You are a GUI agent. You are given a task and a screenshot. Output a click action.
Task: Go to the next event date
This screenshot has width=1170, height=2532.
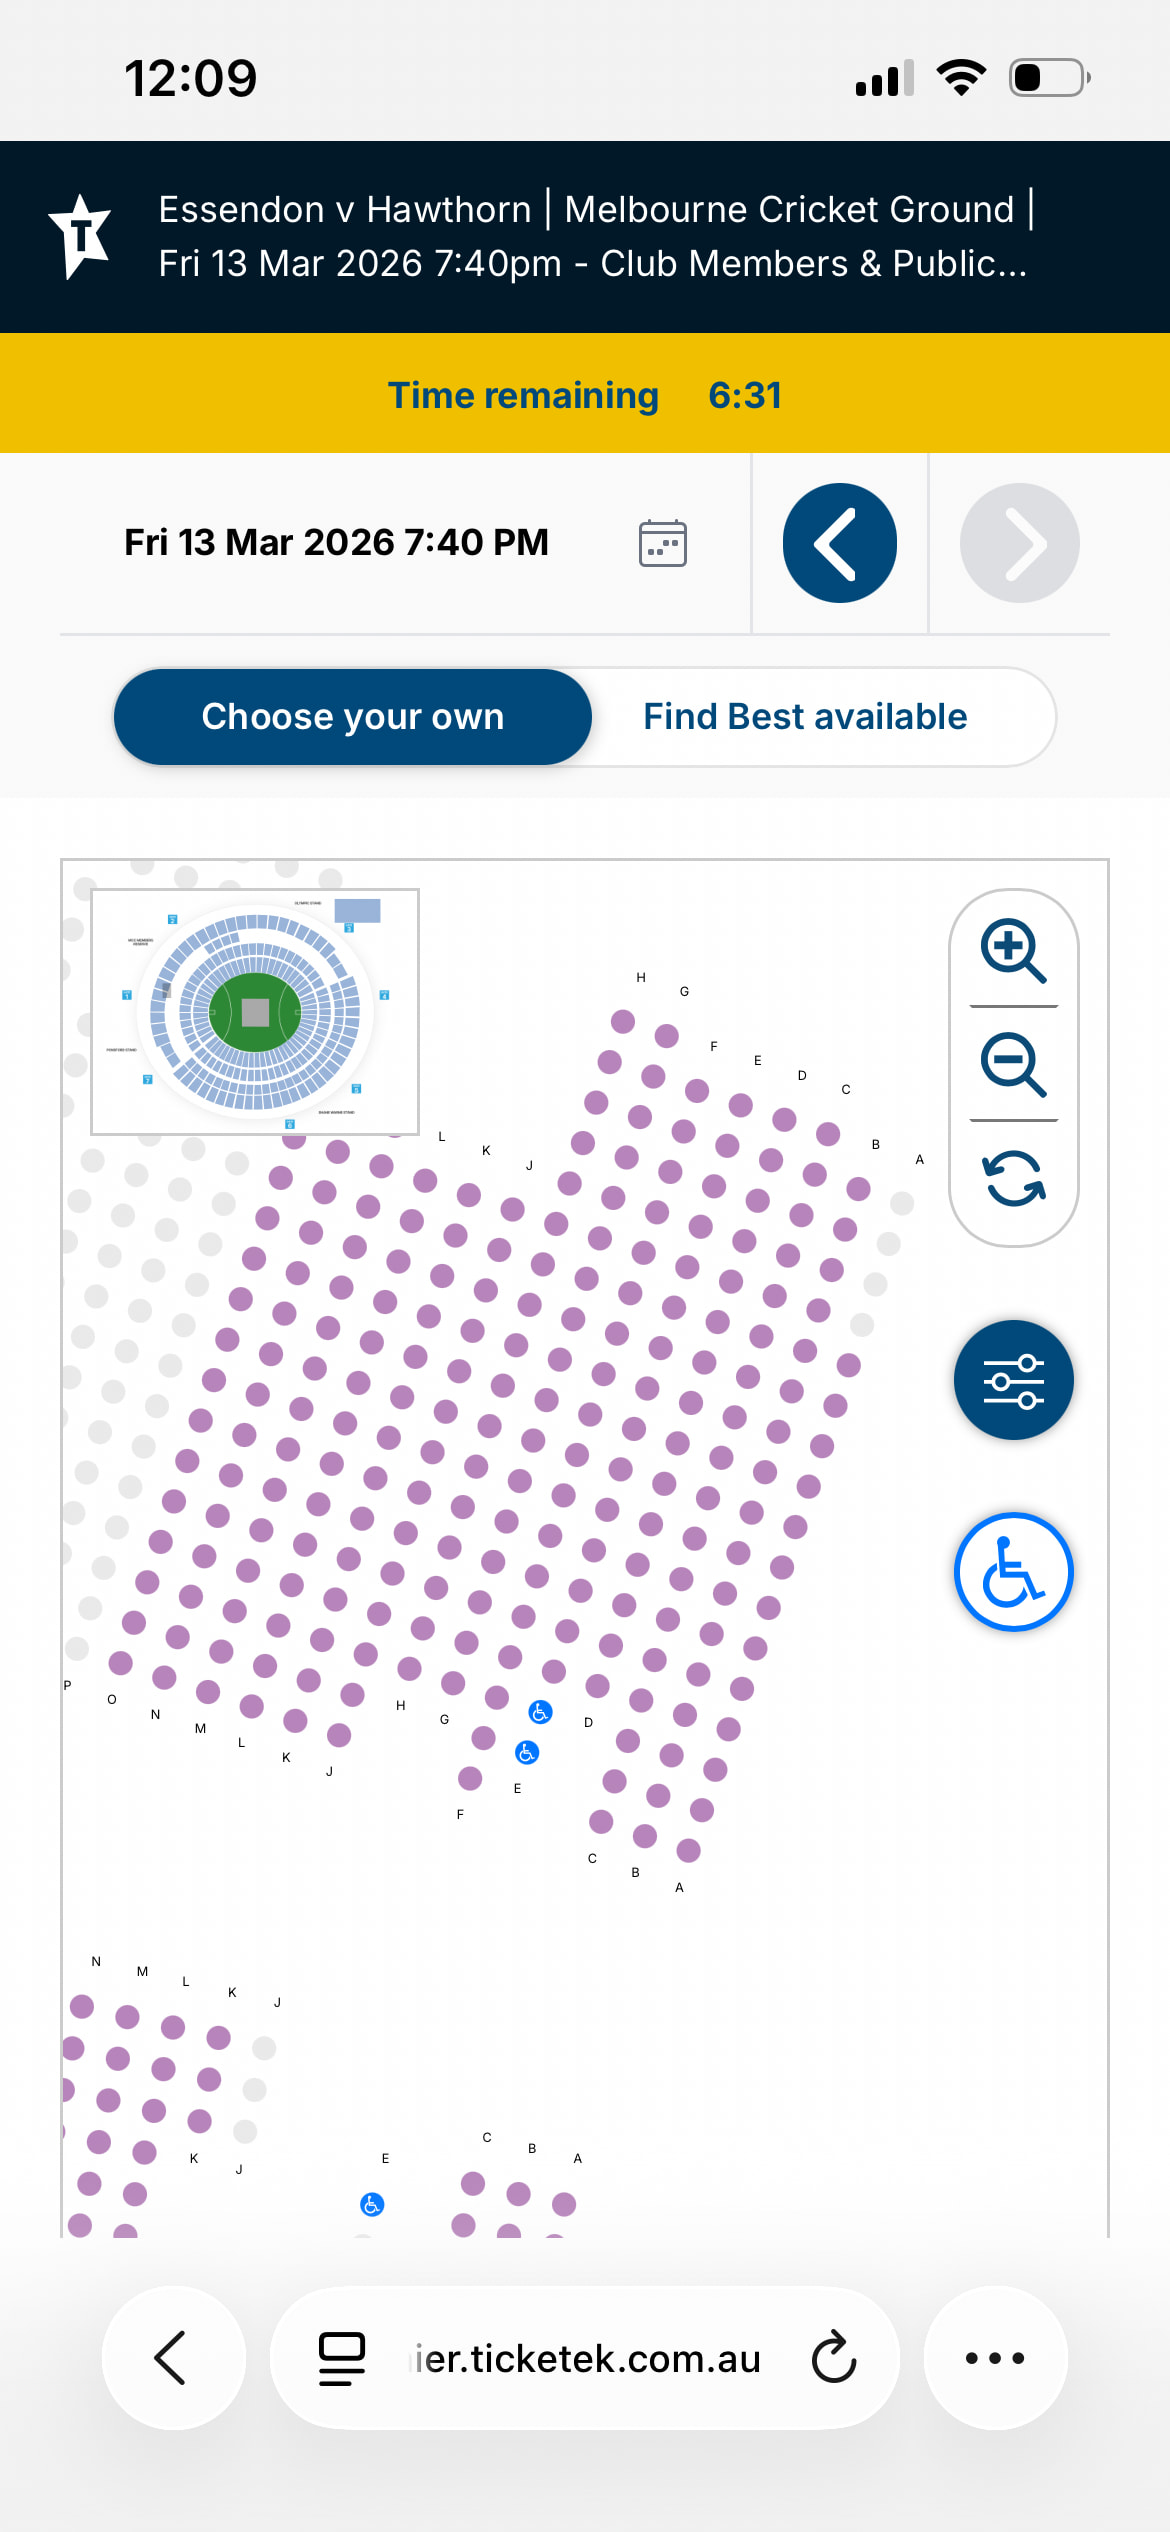pyautogui.click(x=1019, y=543)
